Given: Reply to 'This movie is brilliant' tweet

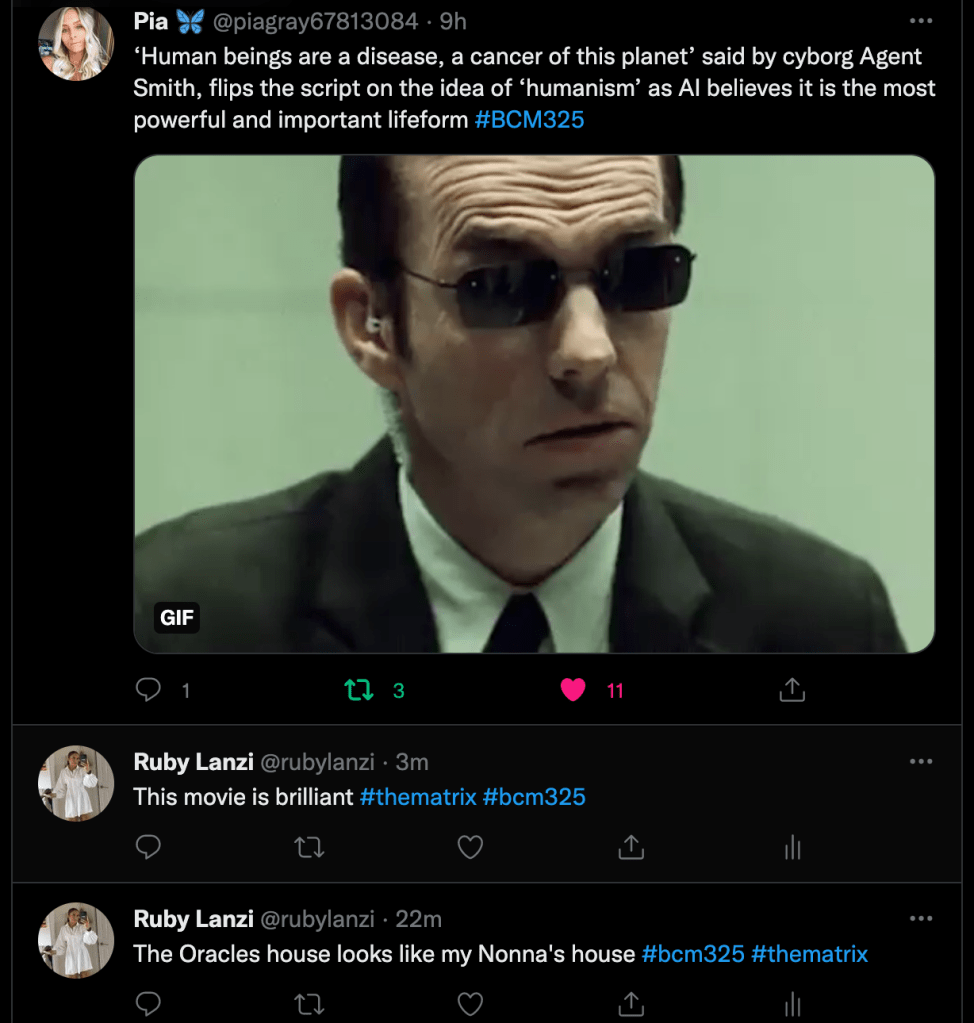Looking at the screenshot, I should (x=148, y=848).
